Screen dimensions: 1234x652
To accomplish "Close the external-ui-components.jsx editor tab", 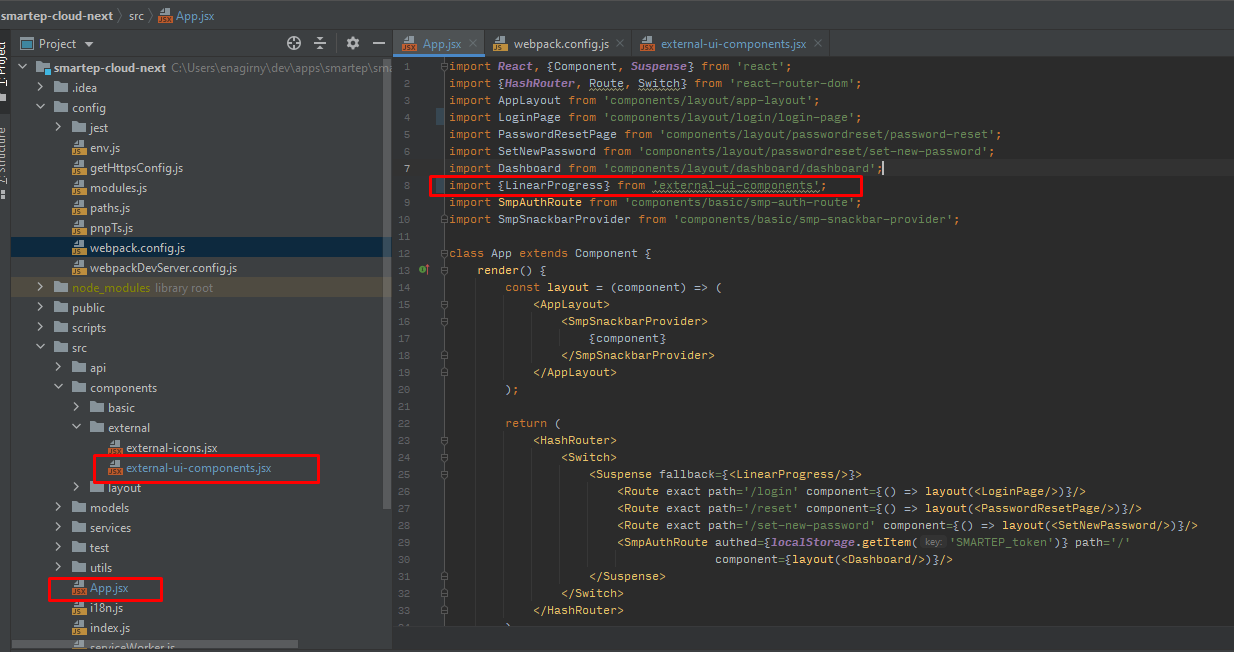I will coord(818,44).
